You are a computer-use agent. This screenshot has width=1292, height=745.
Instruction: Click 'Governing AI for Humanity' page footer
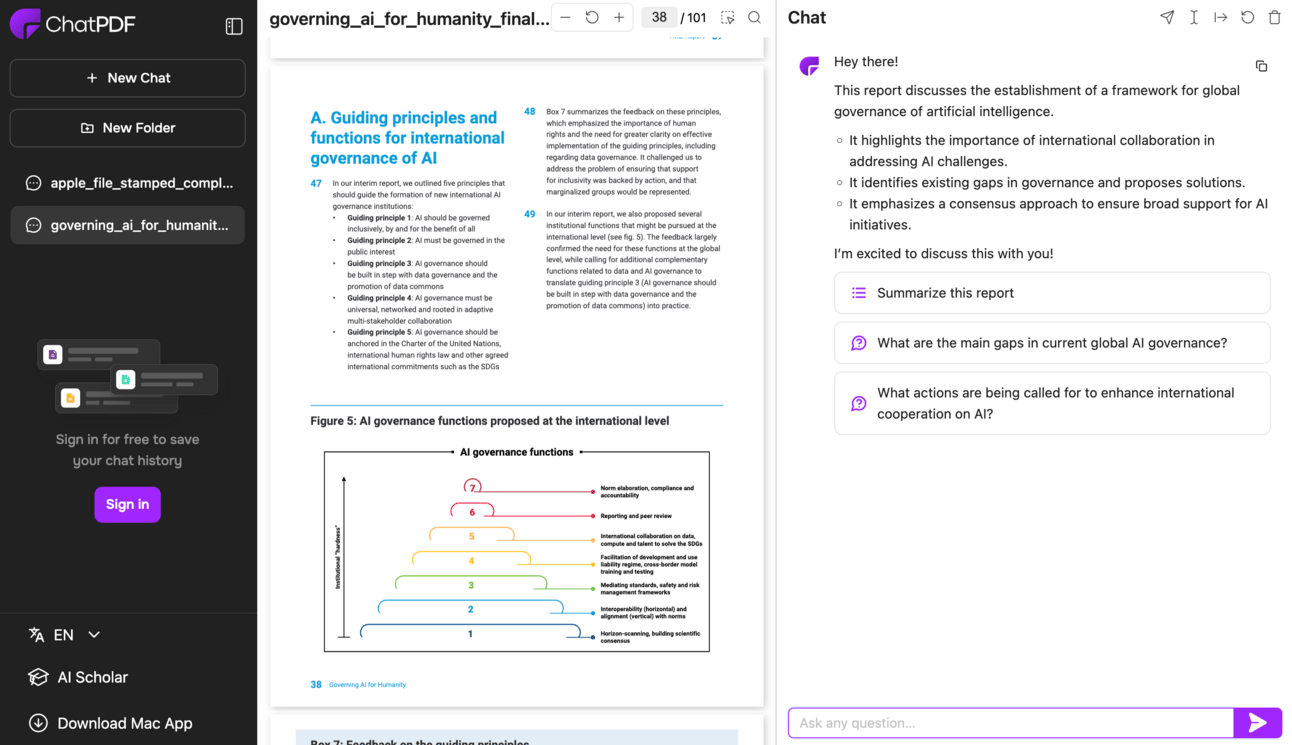coord(367,685)
